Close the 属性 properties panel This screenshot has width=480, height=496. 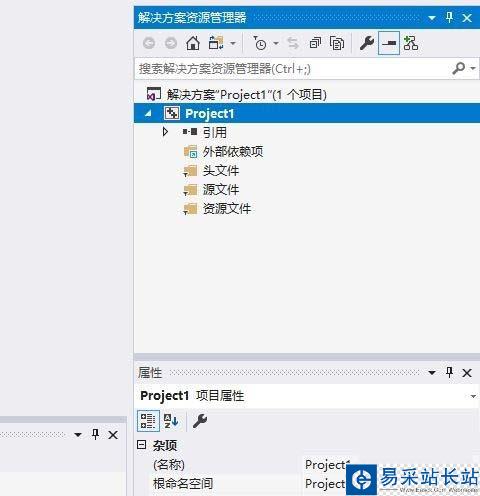(467, 373)
